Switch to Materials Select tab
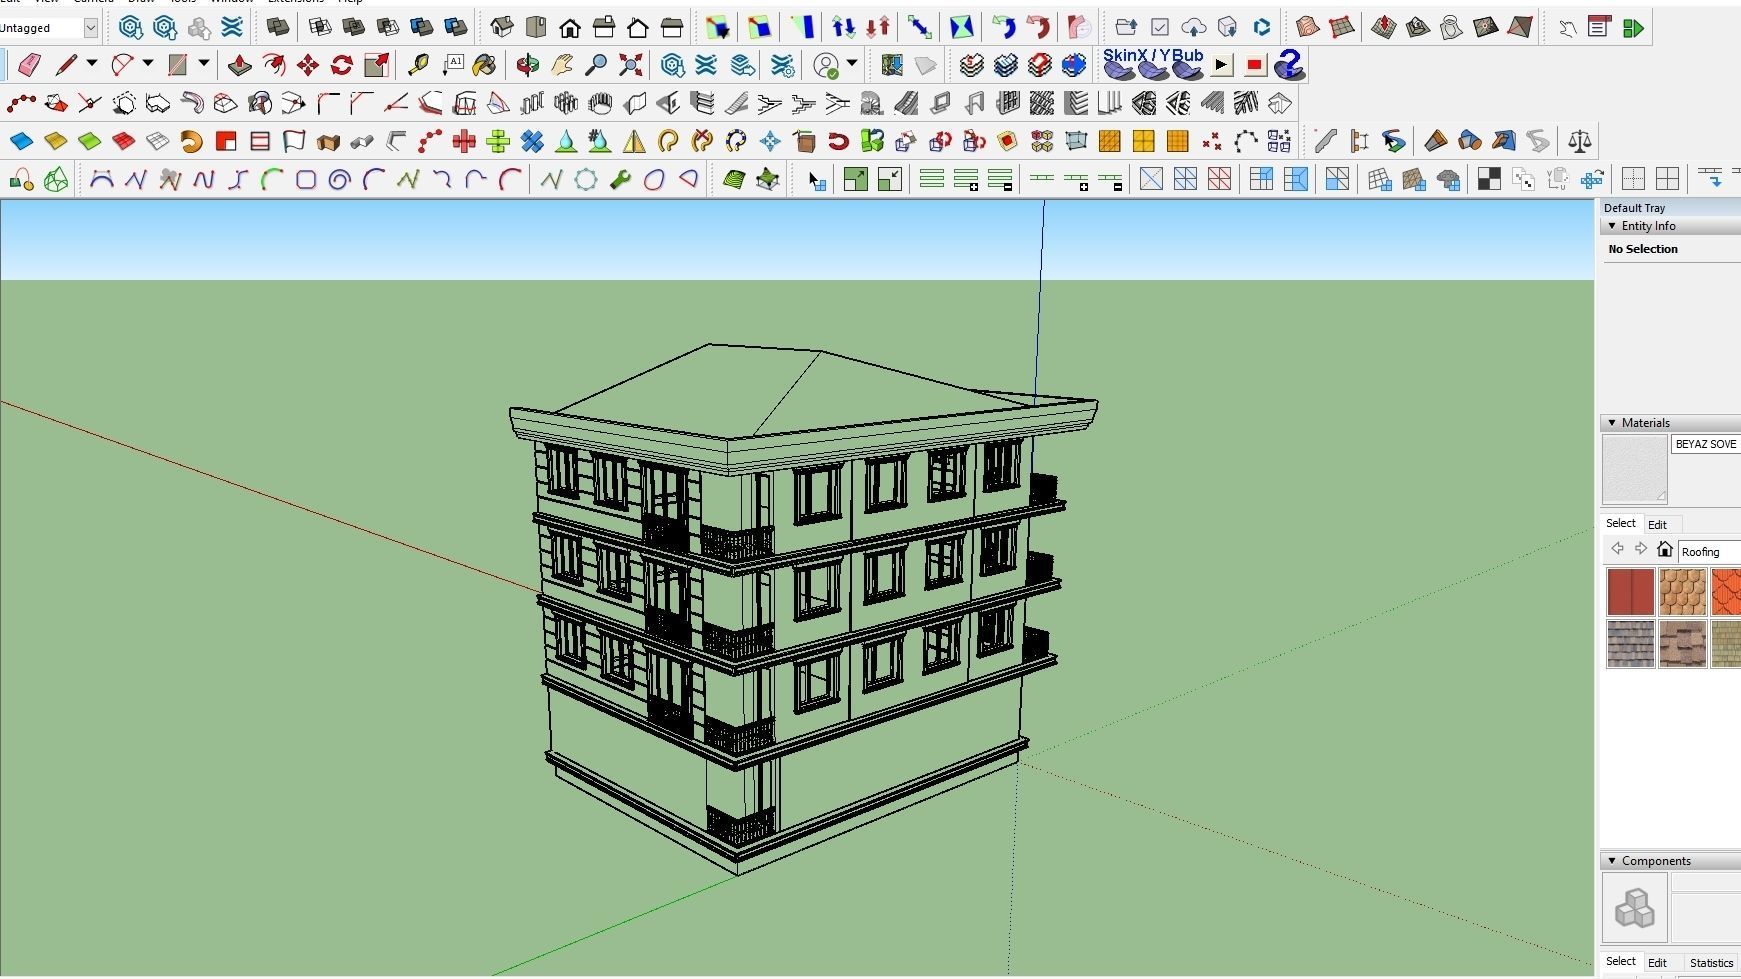 click(x=1621, y=524)
